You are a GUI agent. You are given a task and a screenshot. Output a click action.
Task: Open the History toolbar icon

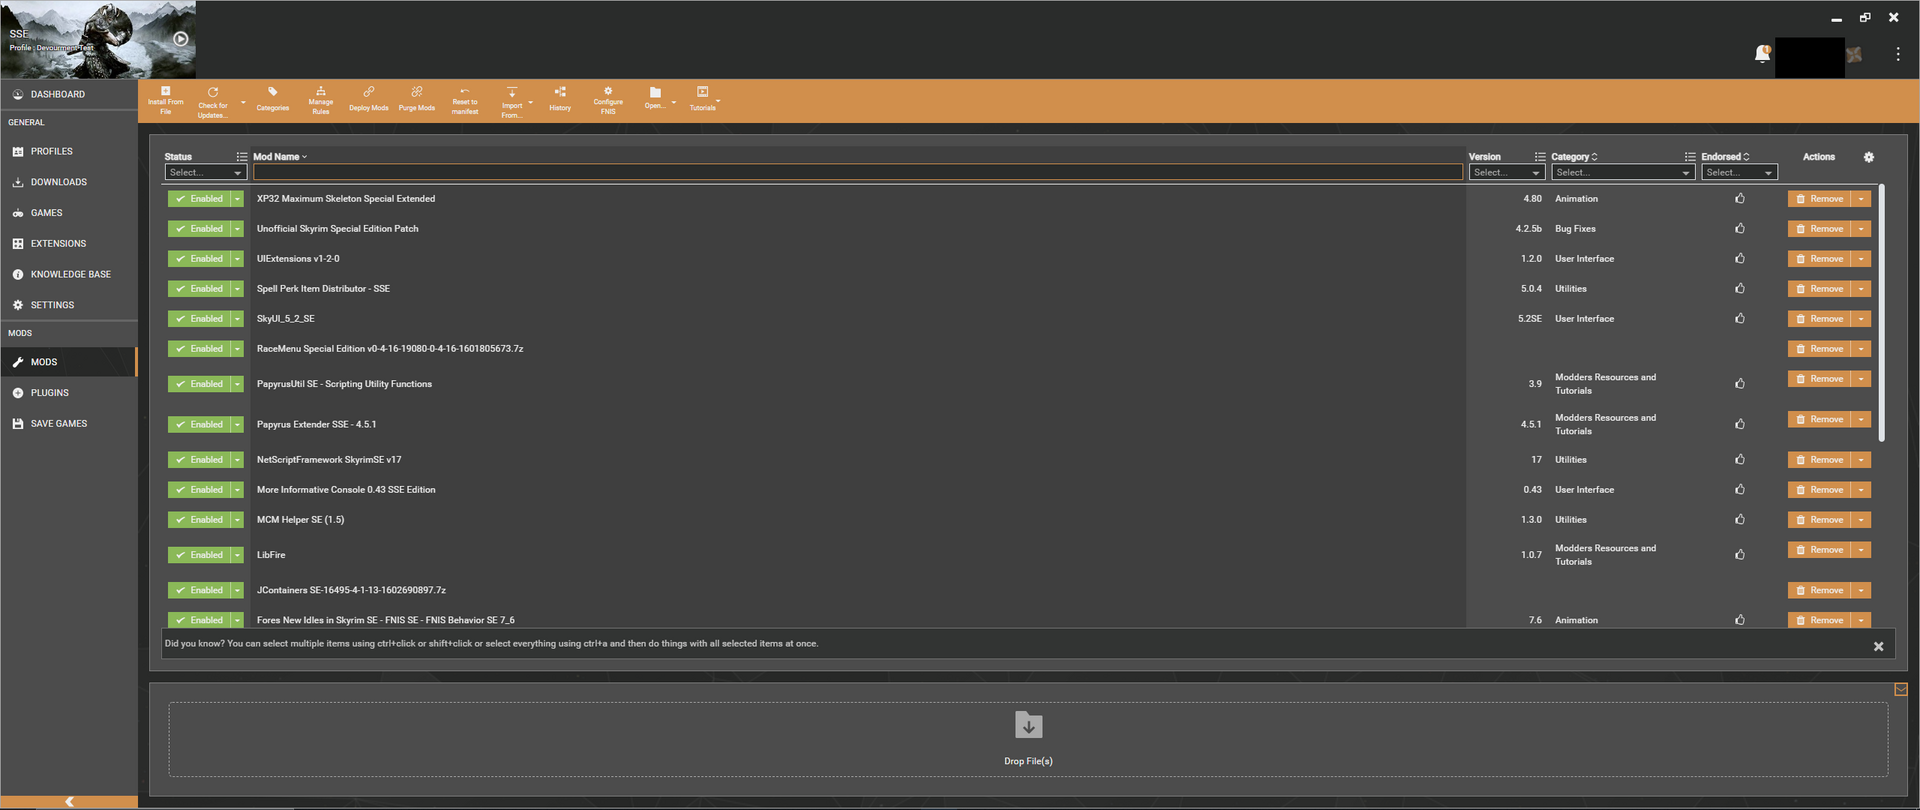pyautogui.click(x=560, y=99)
